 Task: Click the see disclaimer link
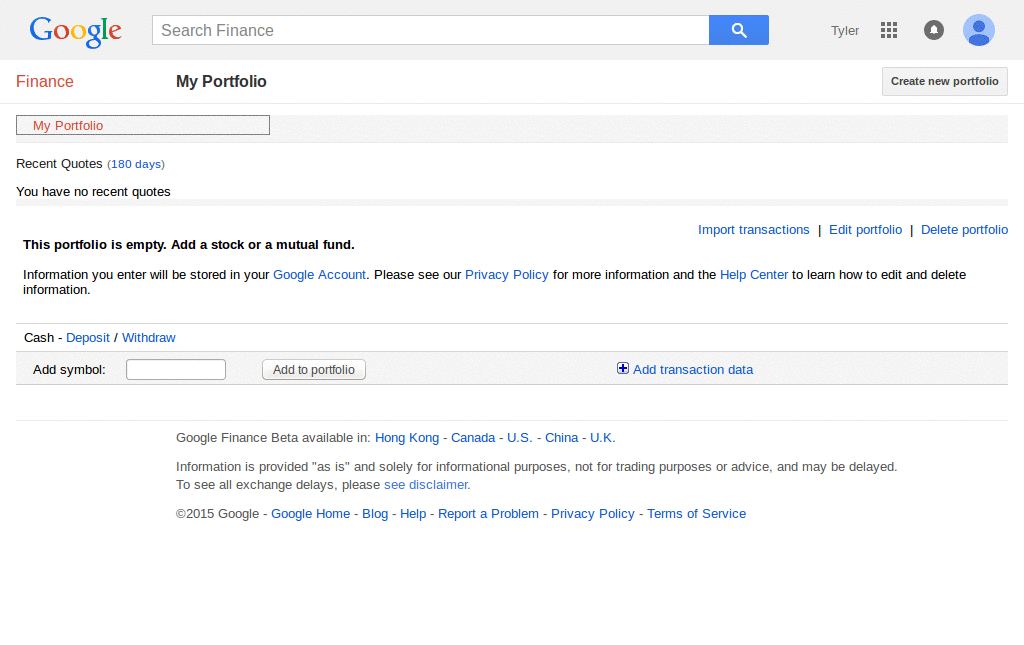426,485
